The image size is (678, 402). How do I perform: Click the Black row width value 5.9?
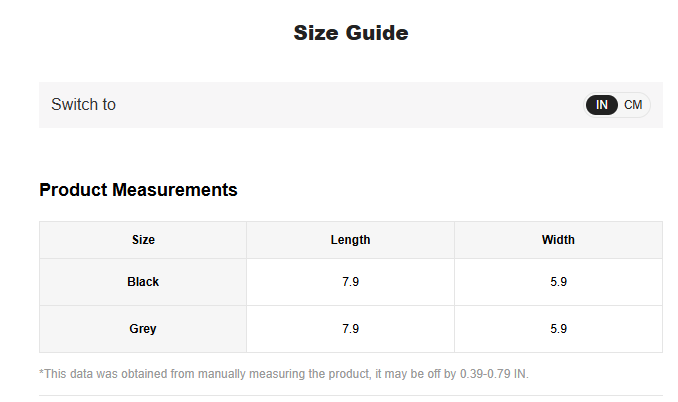(x=558, y=282)
